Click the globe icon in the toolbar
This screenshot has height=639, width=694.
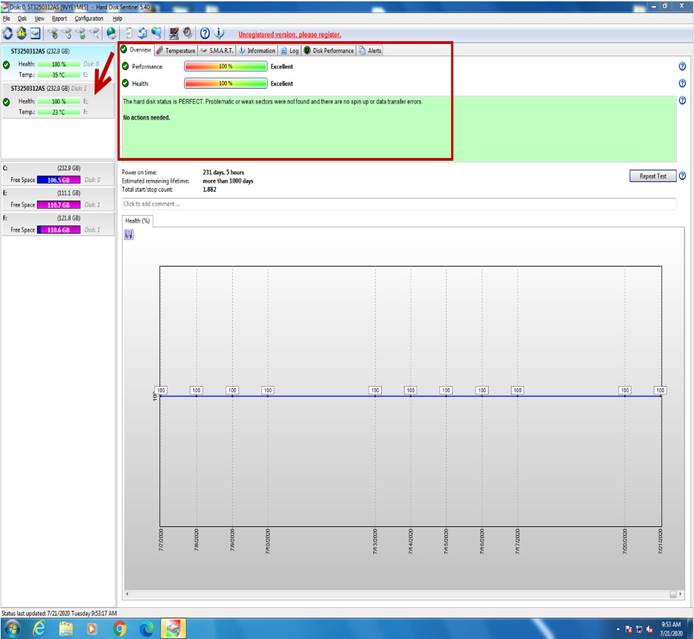(111, 33)
